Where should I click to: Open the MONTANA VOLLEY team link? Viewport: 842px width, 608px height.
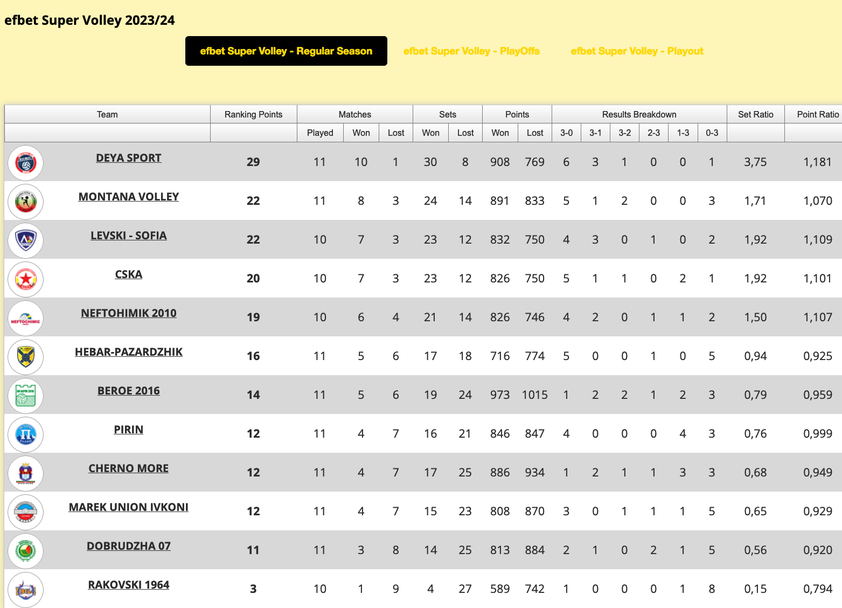pyautogui.click(x=128, y=197)
